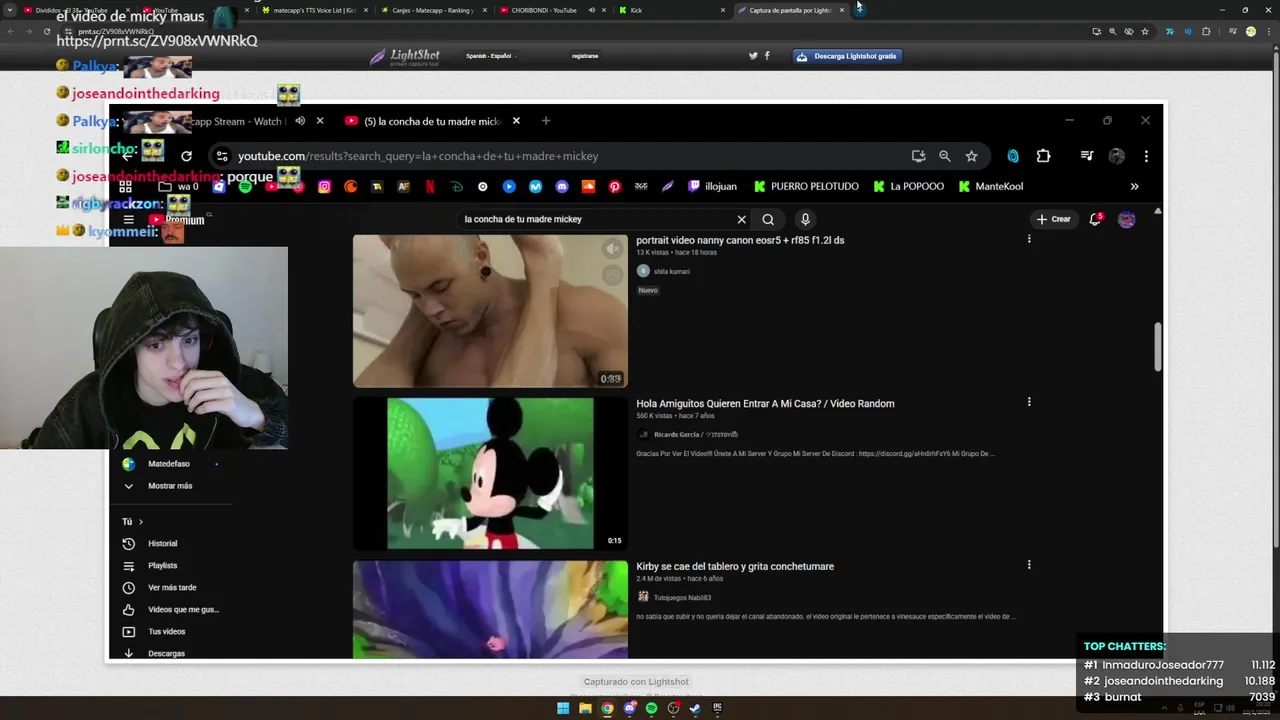Open the inner browser media control icon
The image size is (1280, 720).
pyautogui.click(x=1087, y=156)
